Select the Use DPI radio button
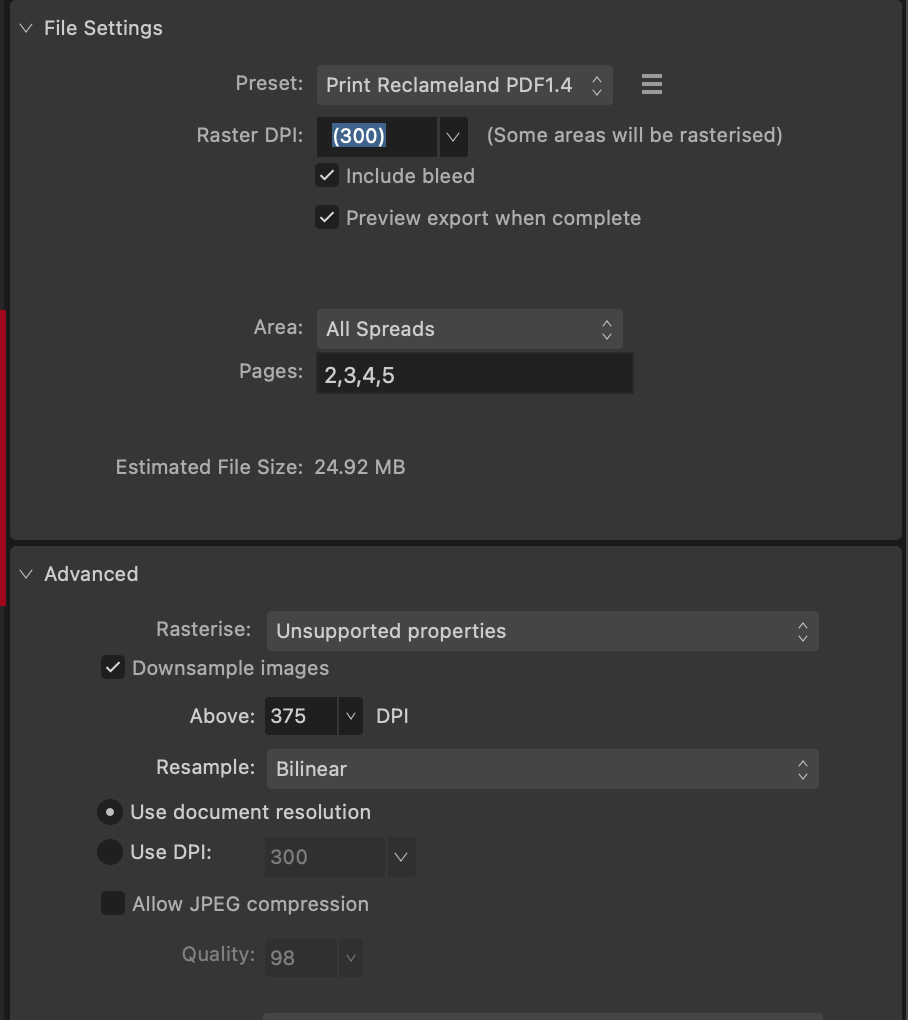The height and width of the screenshot is (1020, 908). click(110, 852)
